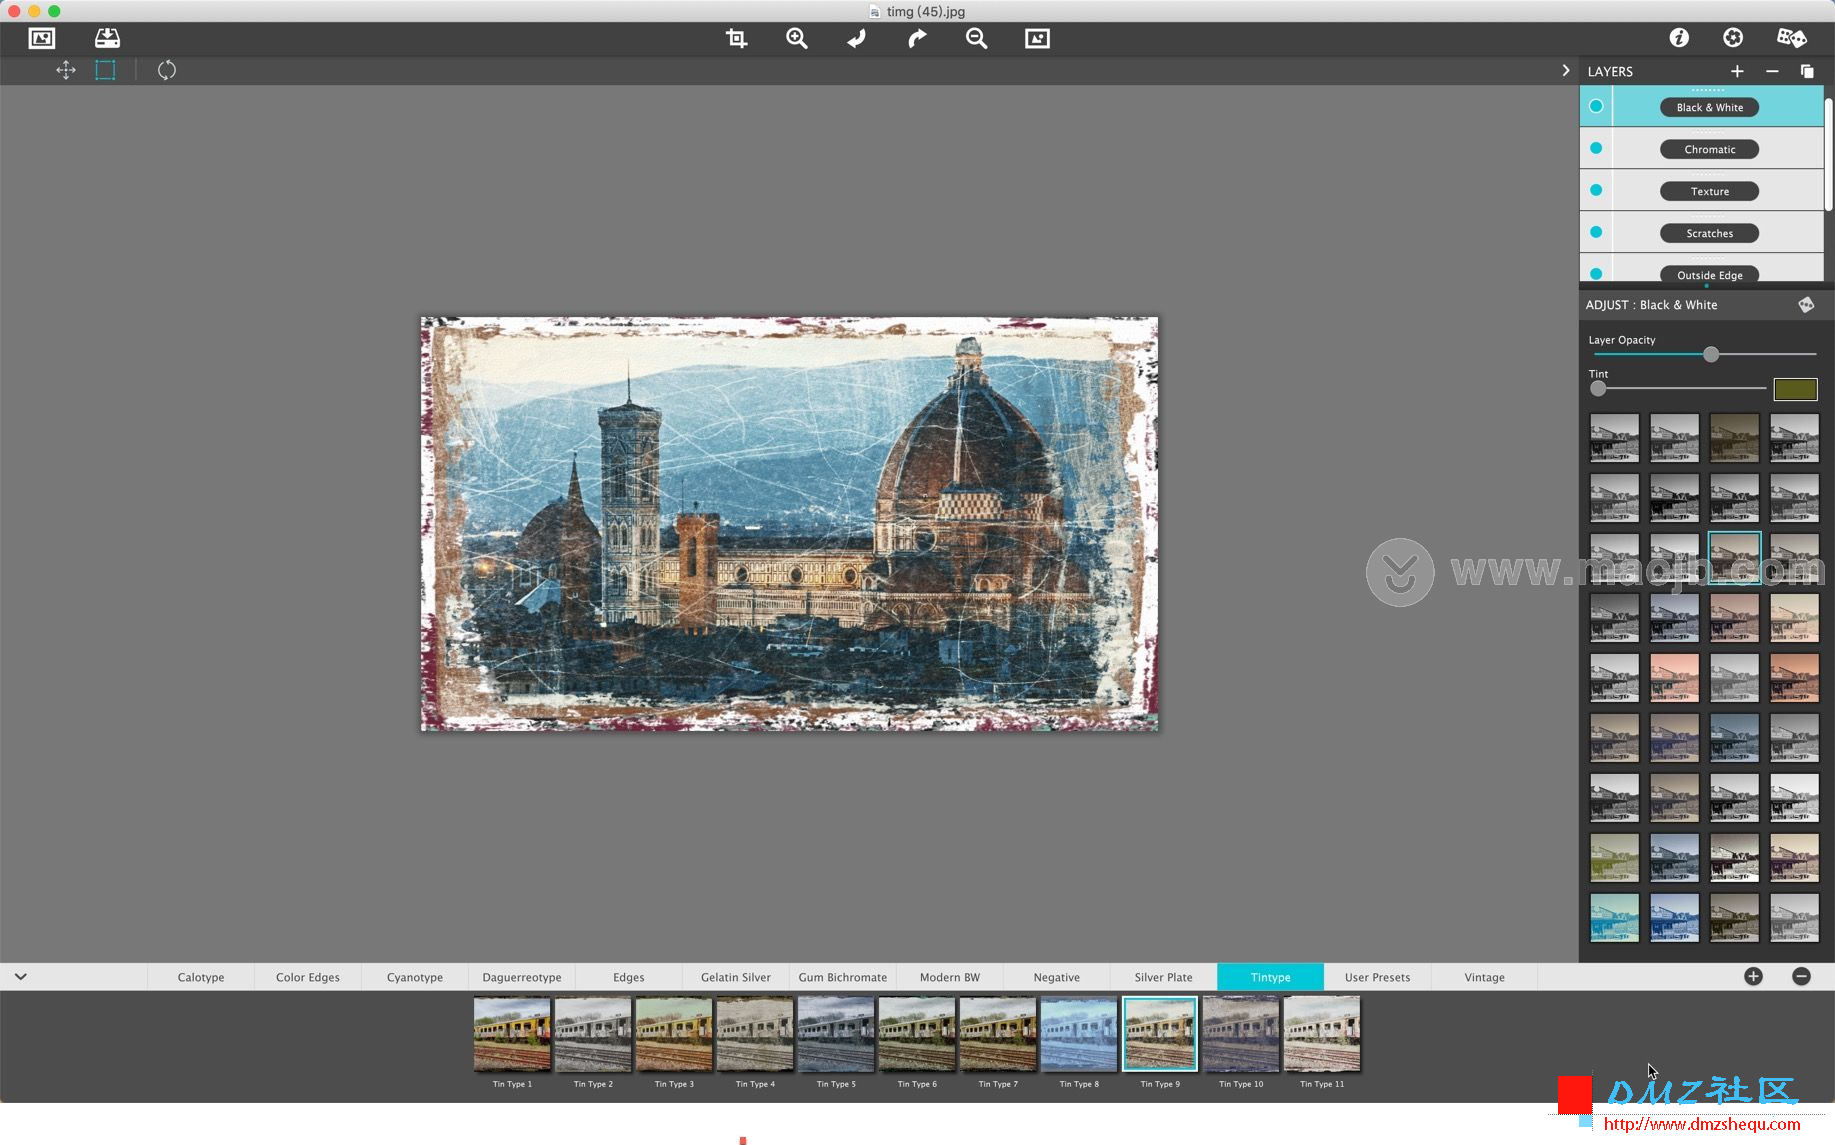This screenshot has width=1835, height=1145.
Task: Toggle visibility of Scratches layer
Action: (x=1596, y=232)
